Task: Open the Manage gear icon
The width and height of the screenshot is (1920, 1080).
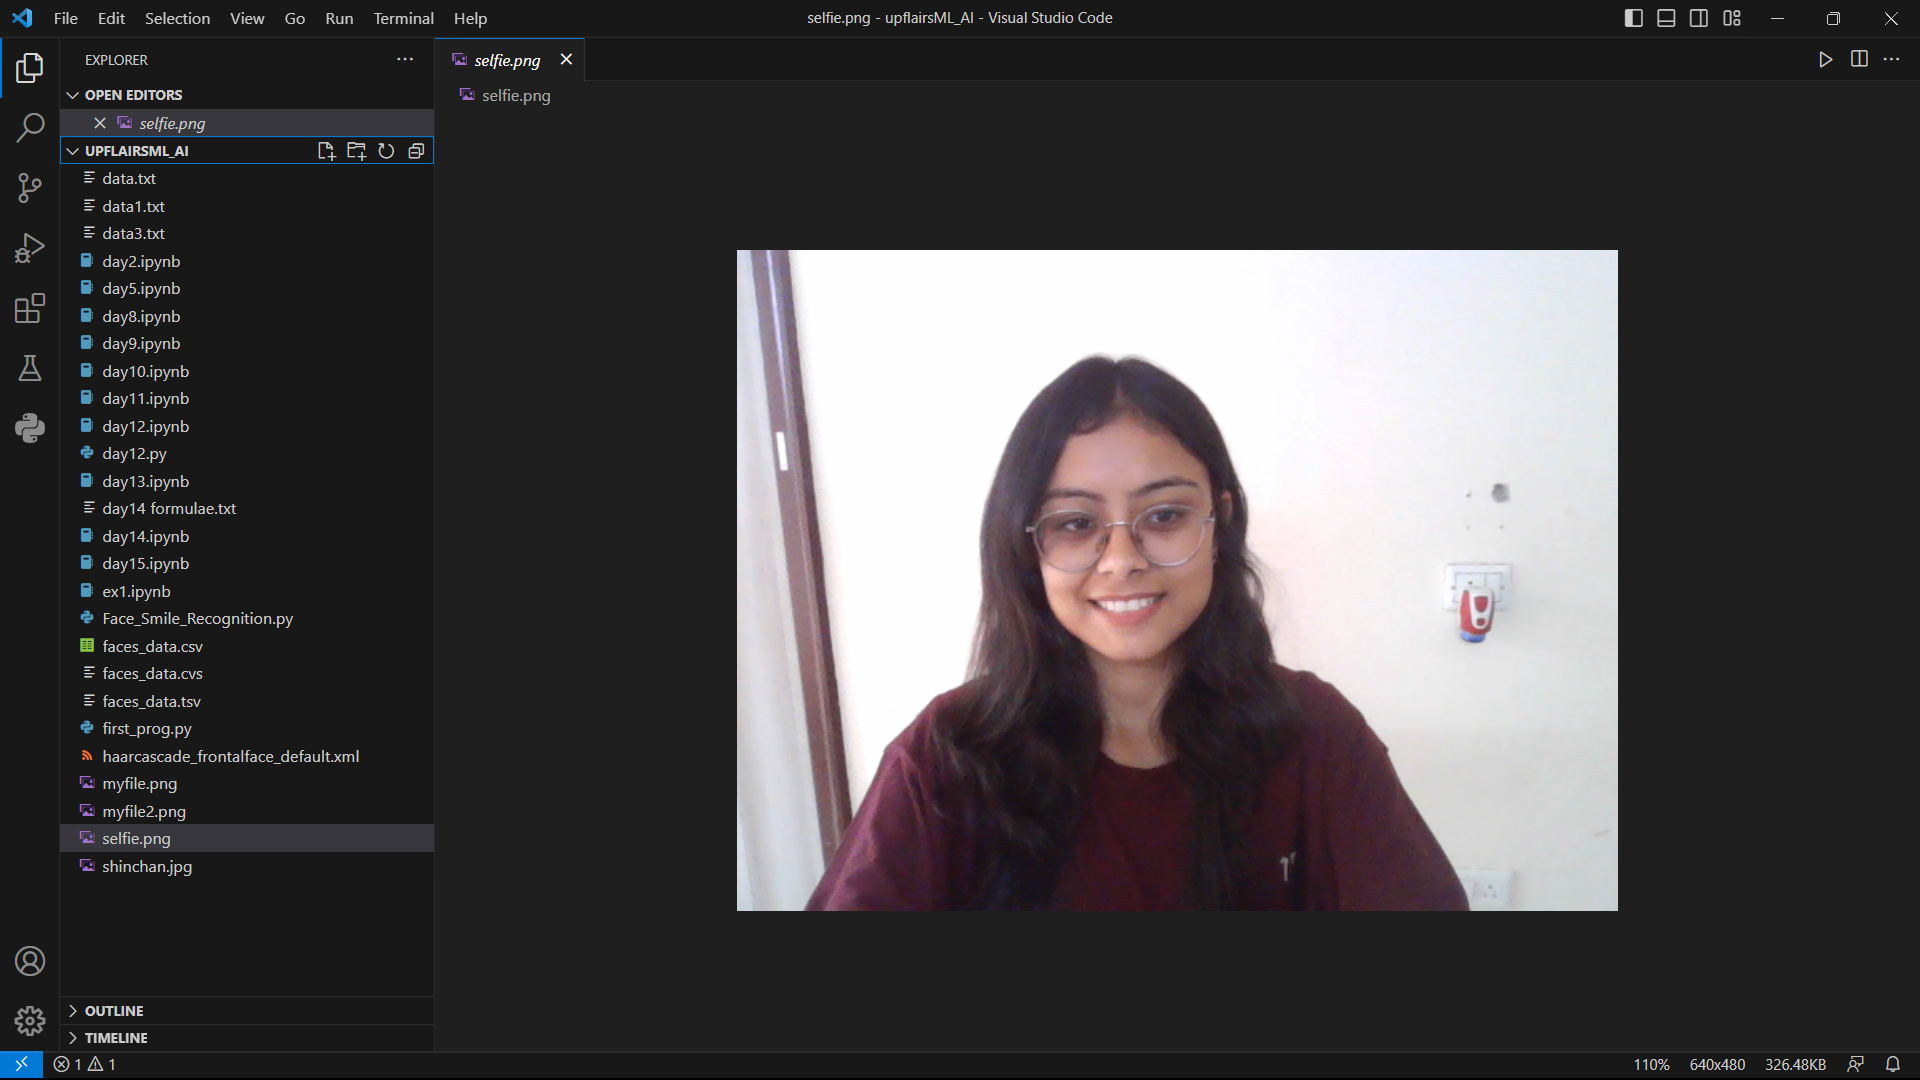Action: 29,1020
